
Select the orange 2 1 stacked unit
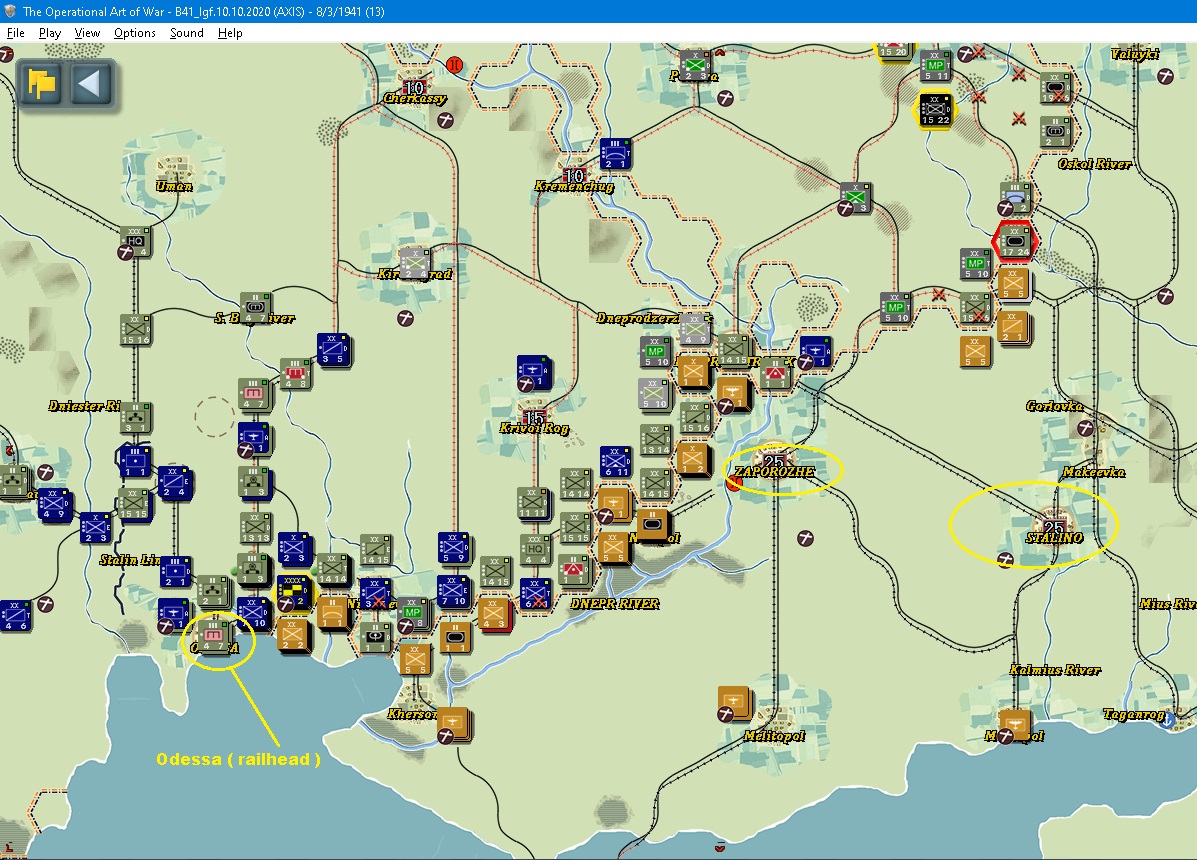click(x=1013, y=327)
